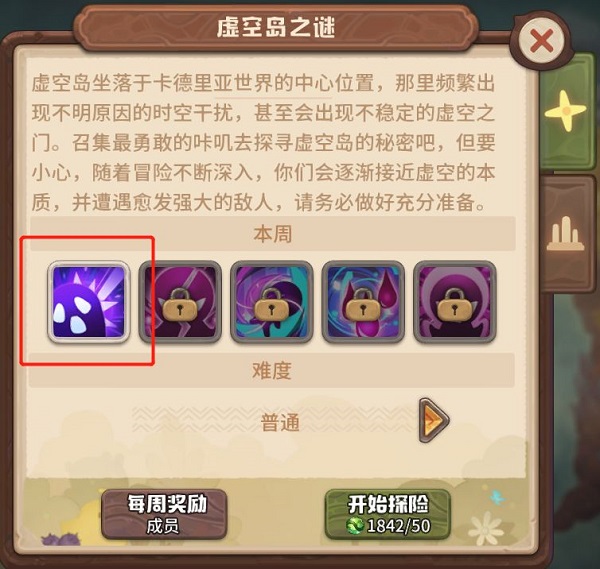Click the 成员 label under weekly rewards

pyautogui.click(x=163, y=527)
